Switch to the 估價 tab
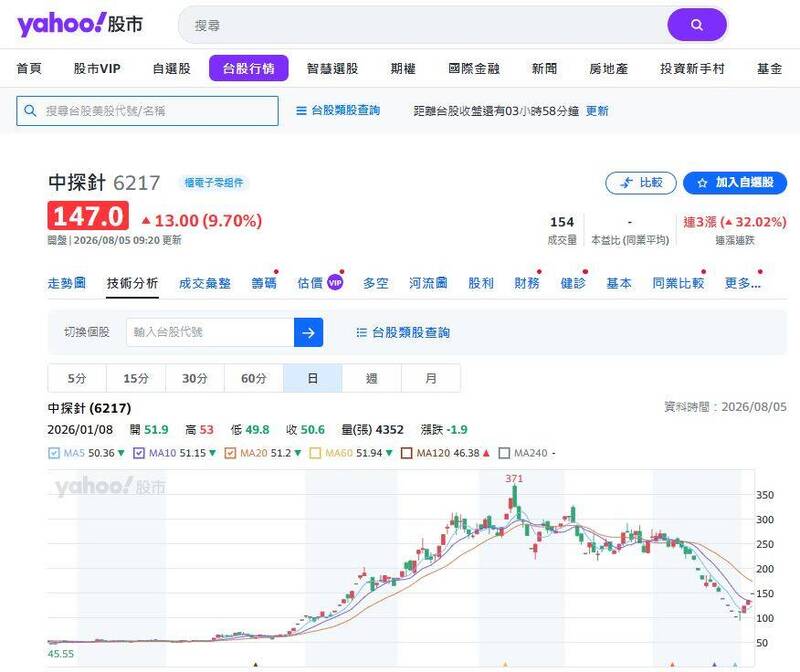The height and width of the screenshot is (672, 800). click(310, 283)
